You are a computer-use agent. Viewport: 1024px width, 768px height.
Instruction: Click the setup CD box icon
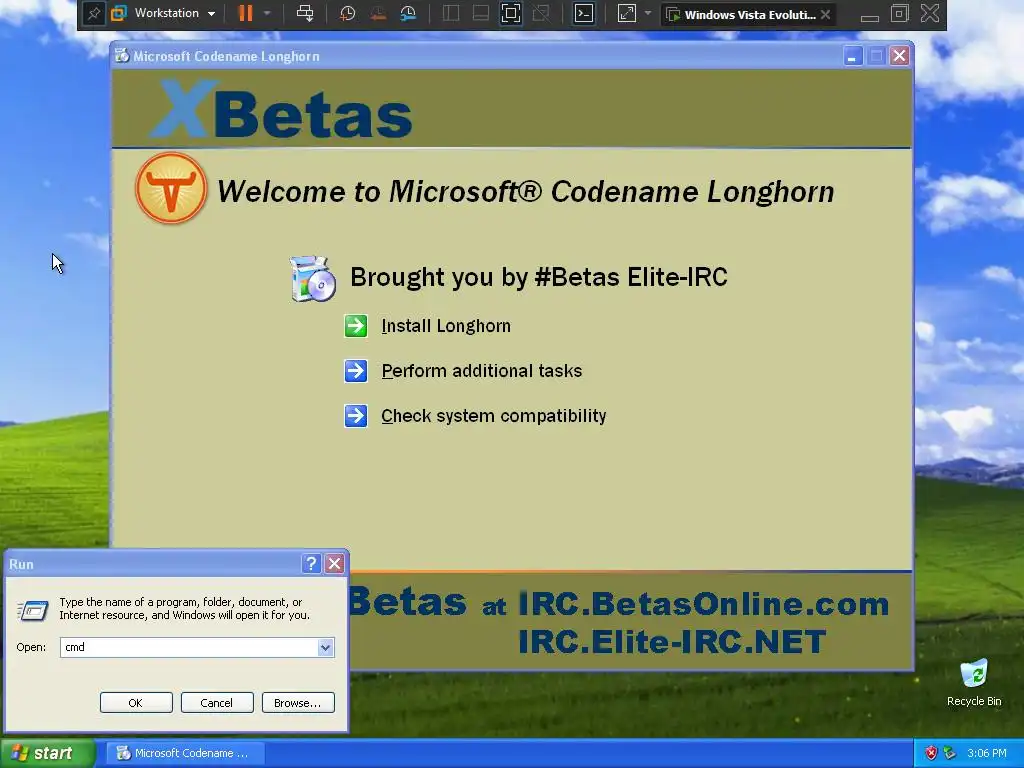pos(313,279)
